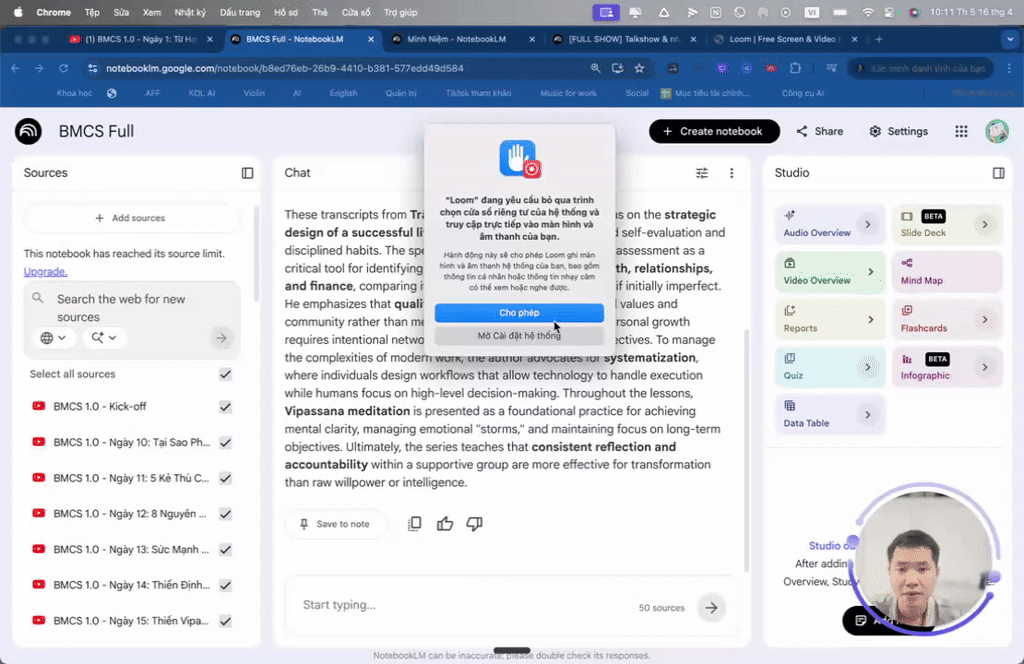
Task: Open Wi-Fi status in menu bar
Action: [868, 12]
